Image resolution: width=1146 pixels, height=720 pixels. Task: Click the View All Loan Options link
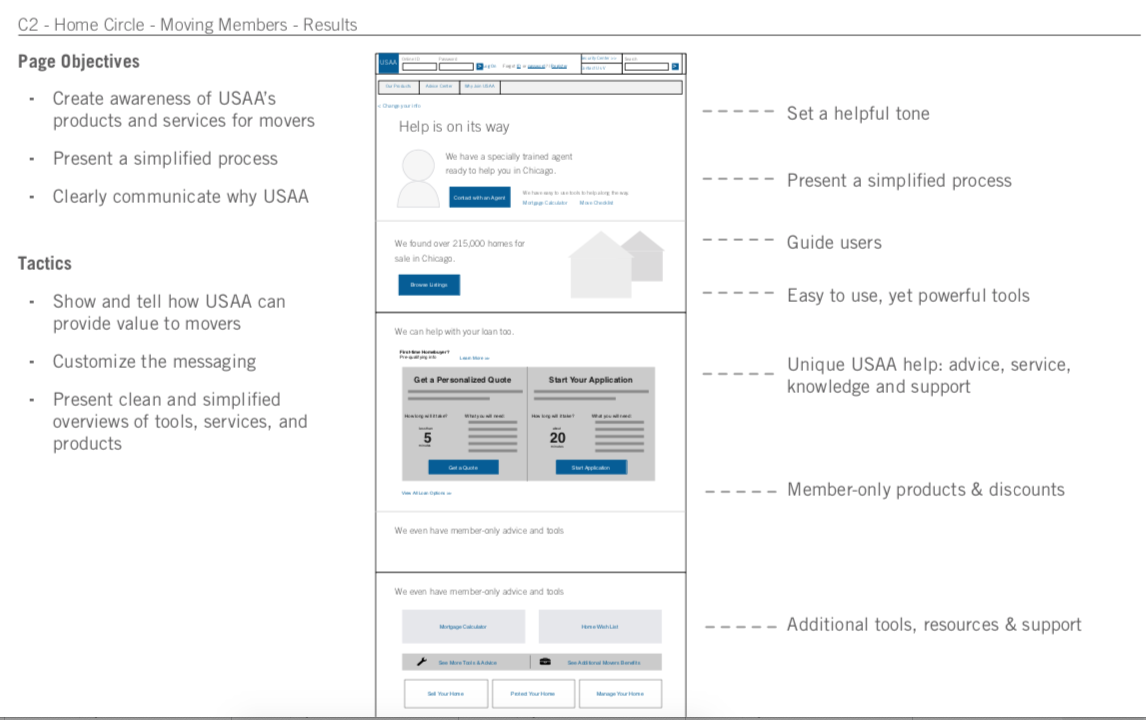pyautogui.click(x=426, y=493)
